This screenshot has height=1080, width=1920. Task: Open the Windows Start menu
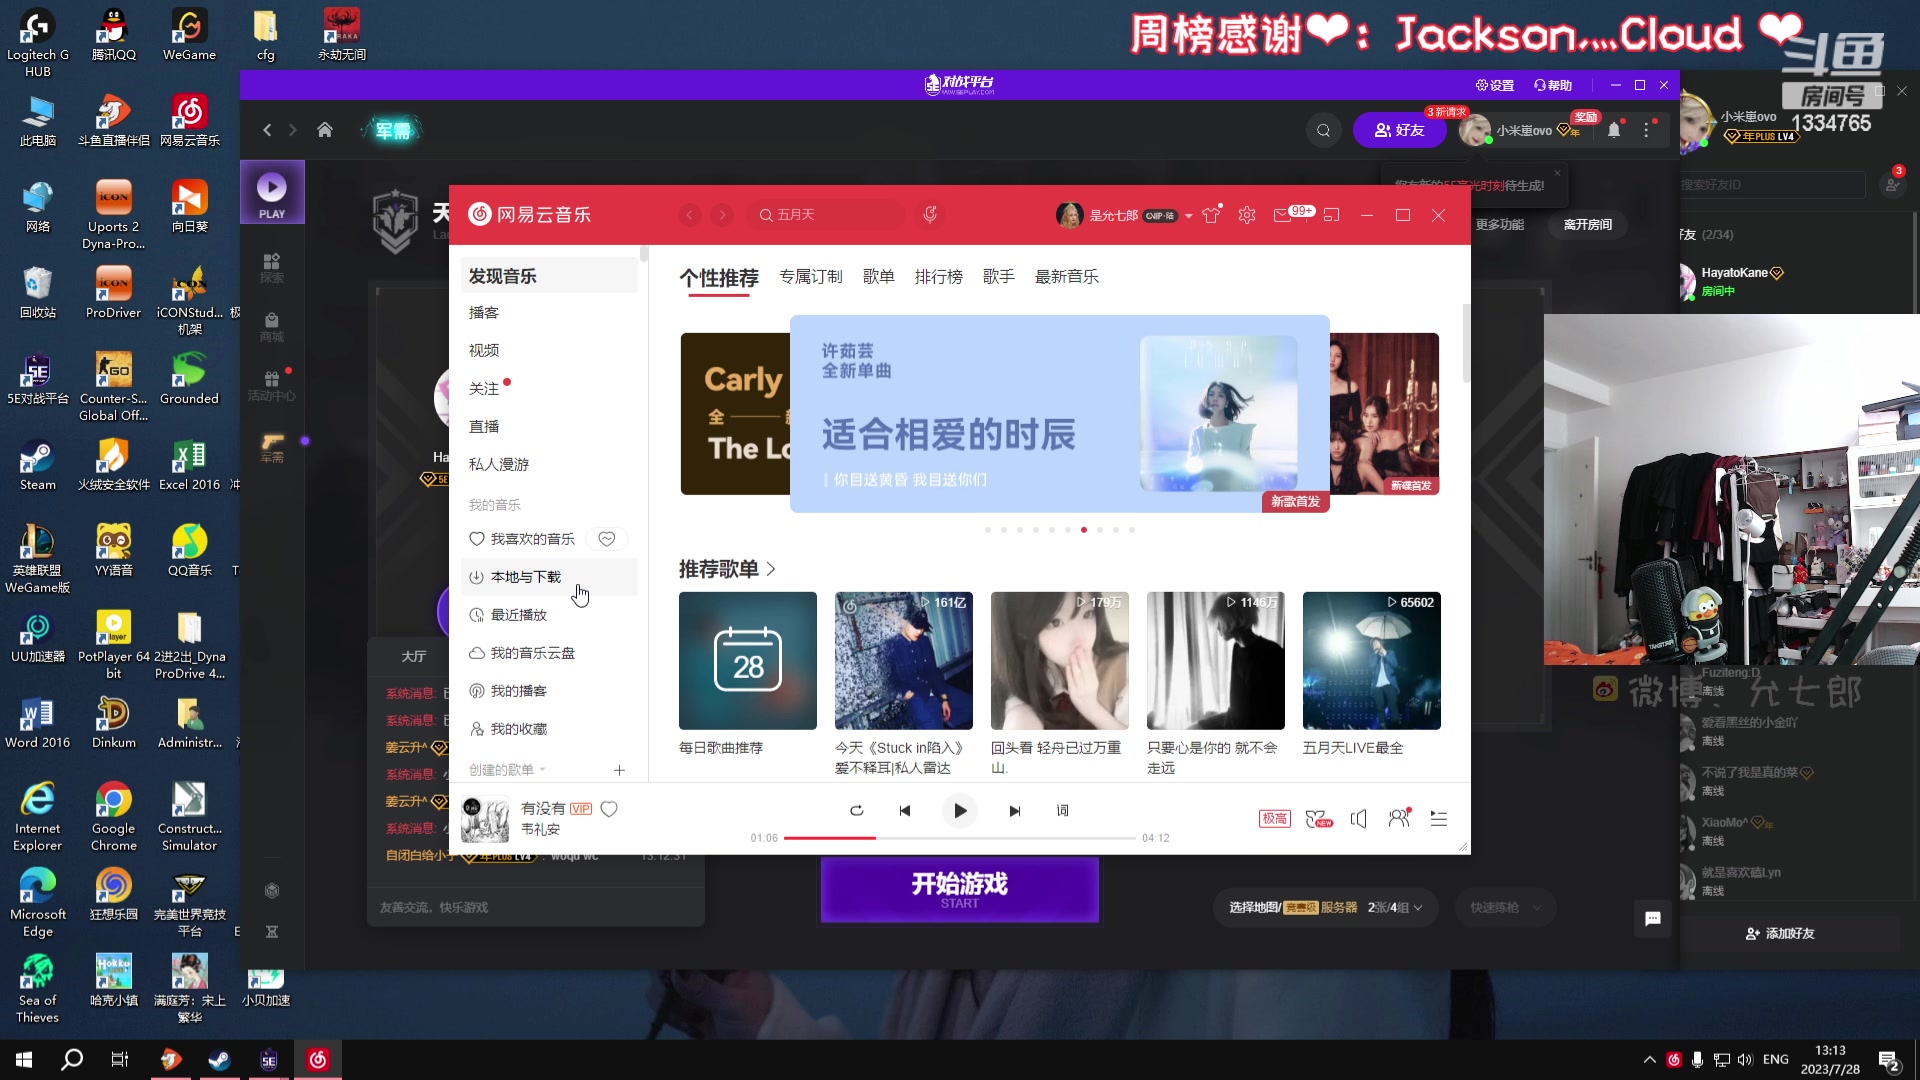pos(24,1060)
